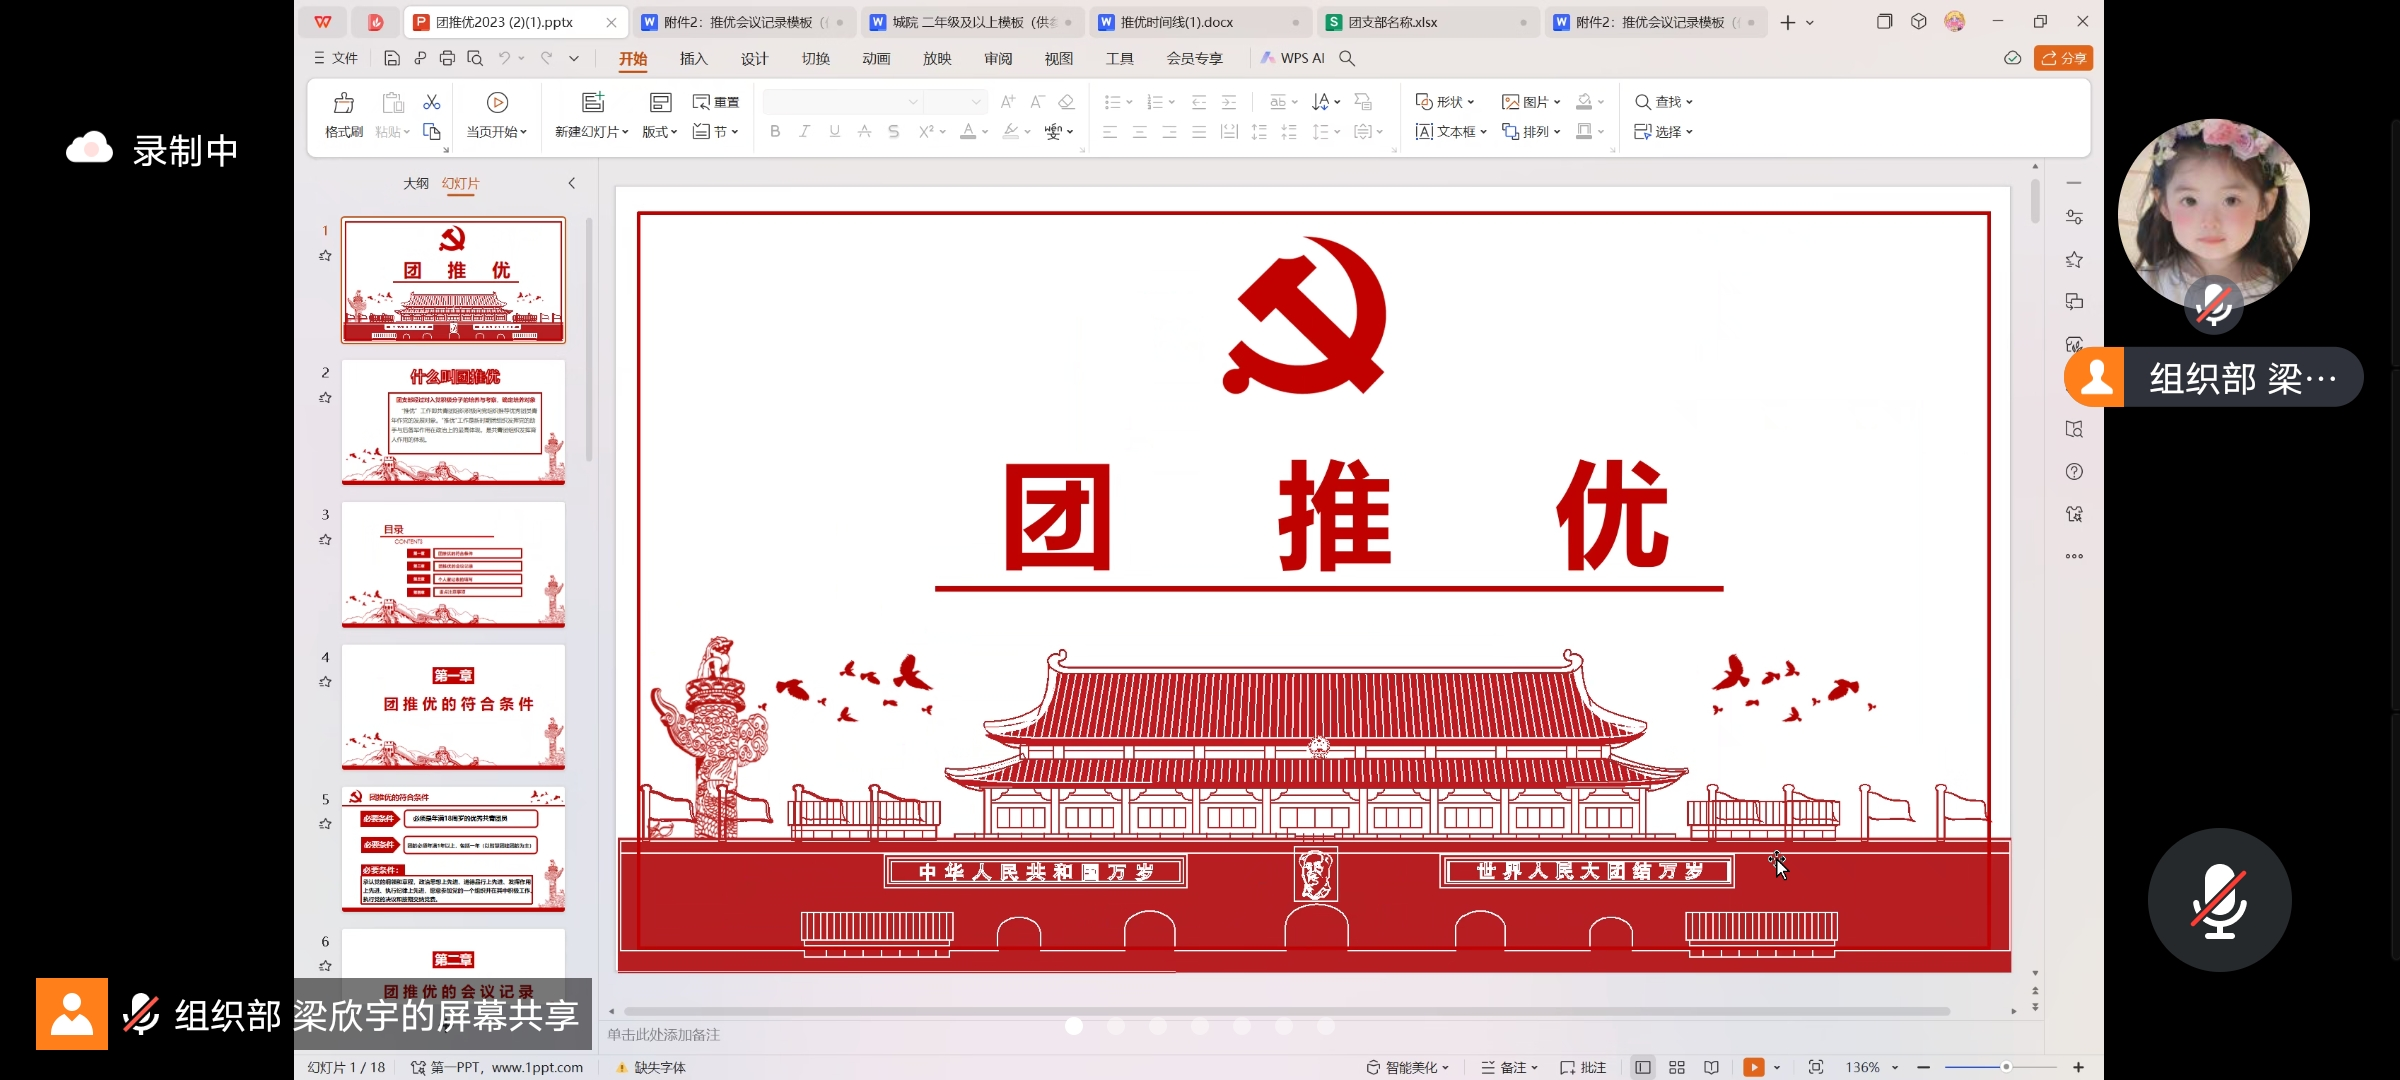Click the Print Preview icon
The width and height of the screenshot is (2400, 1080).
475,58
